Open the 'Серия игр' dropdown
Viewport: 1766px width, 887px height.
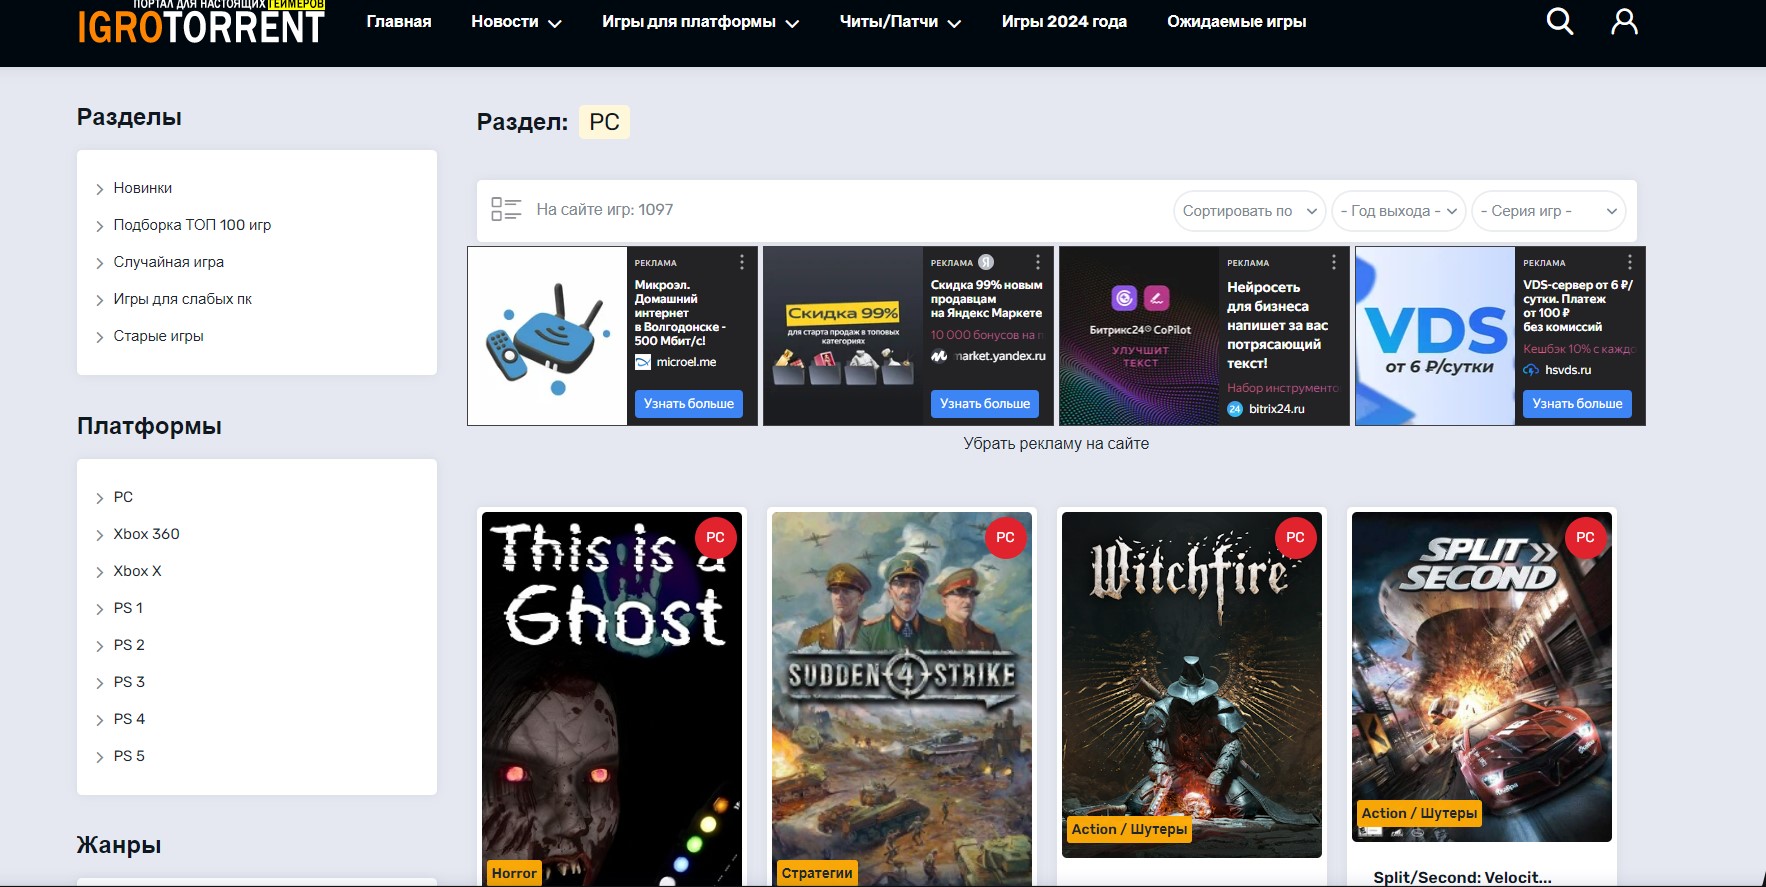pyautogui.click(x=1547, y=211)
